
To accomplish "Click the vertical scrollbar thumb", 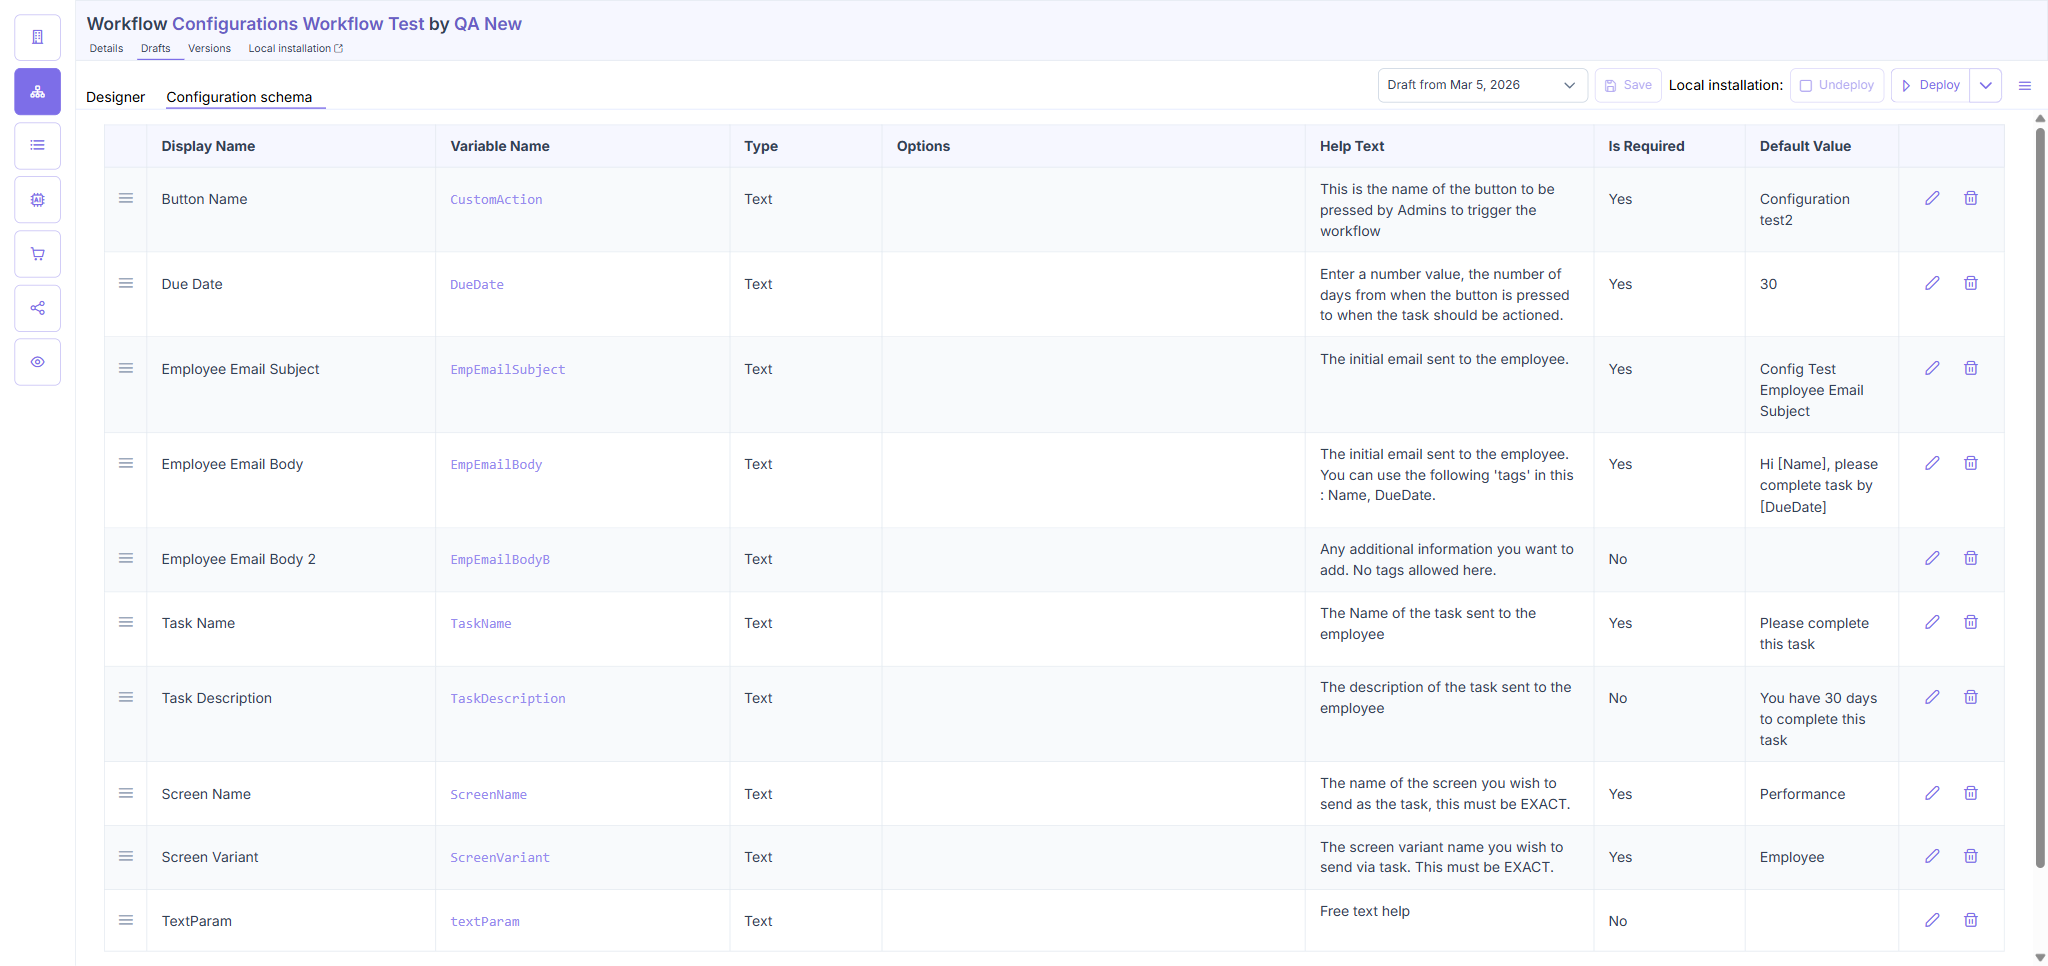I will point(2040,497).
